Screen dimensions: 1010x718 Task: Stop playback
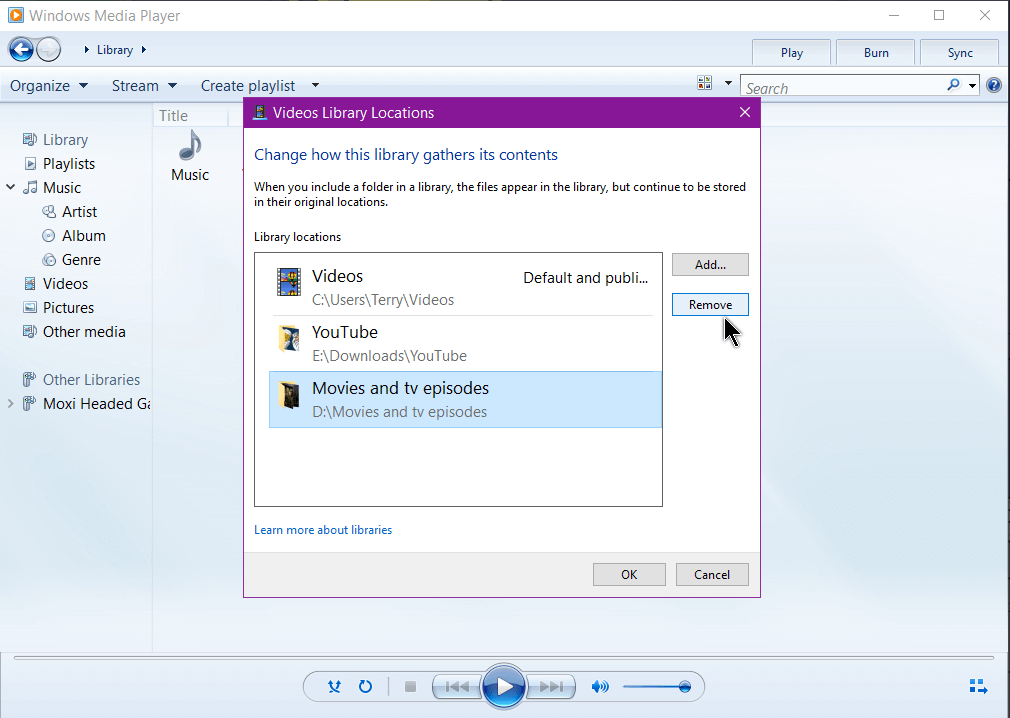[410, 686]
